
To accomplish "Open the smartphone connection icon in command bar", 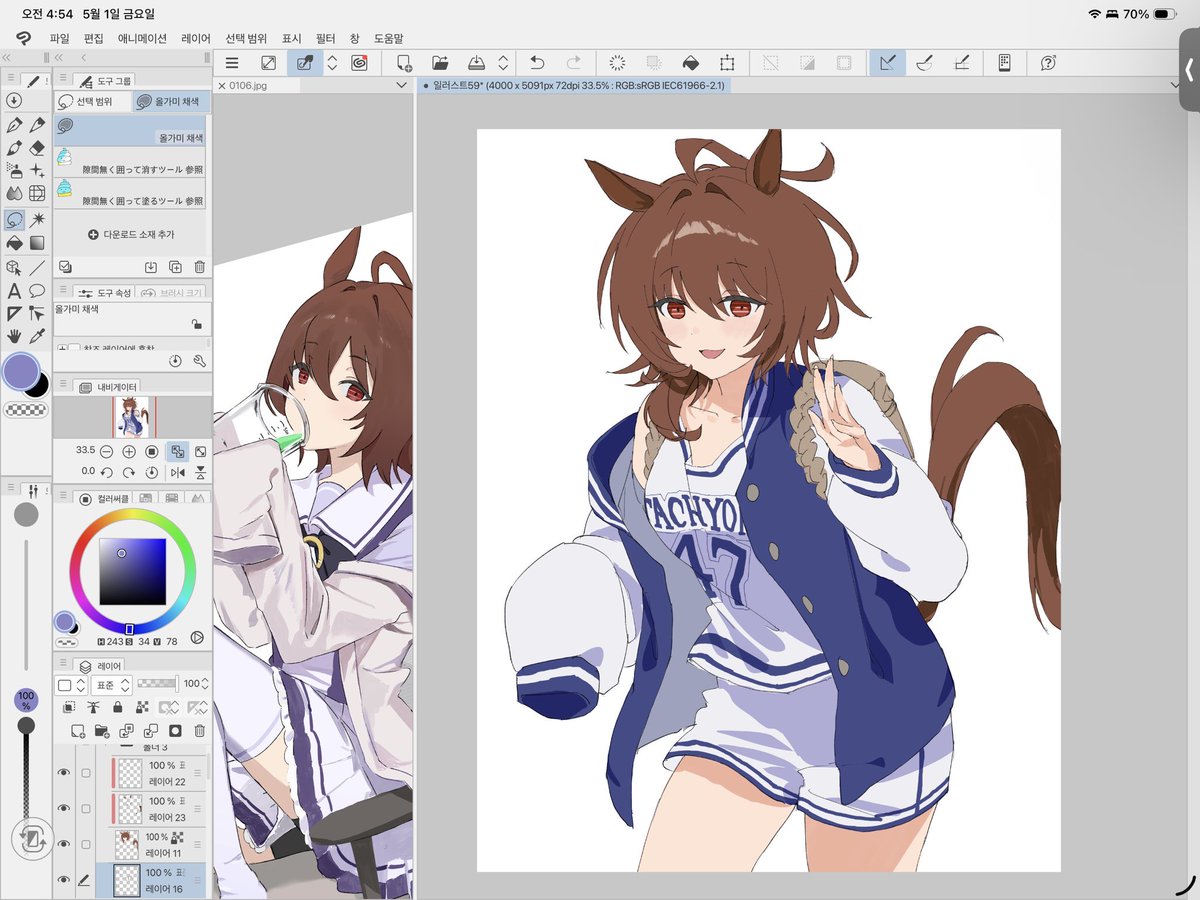I will [1005, 63].
